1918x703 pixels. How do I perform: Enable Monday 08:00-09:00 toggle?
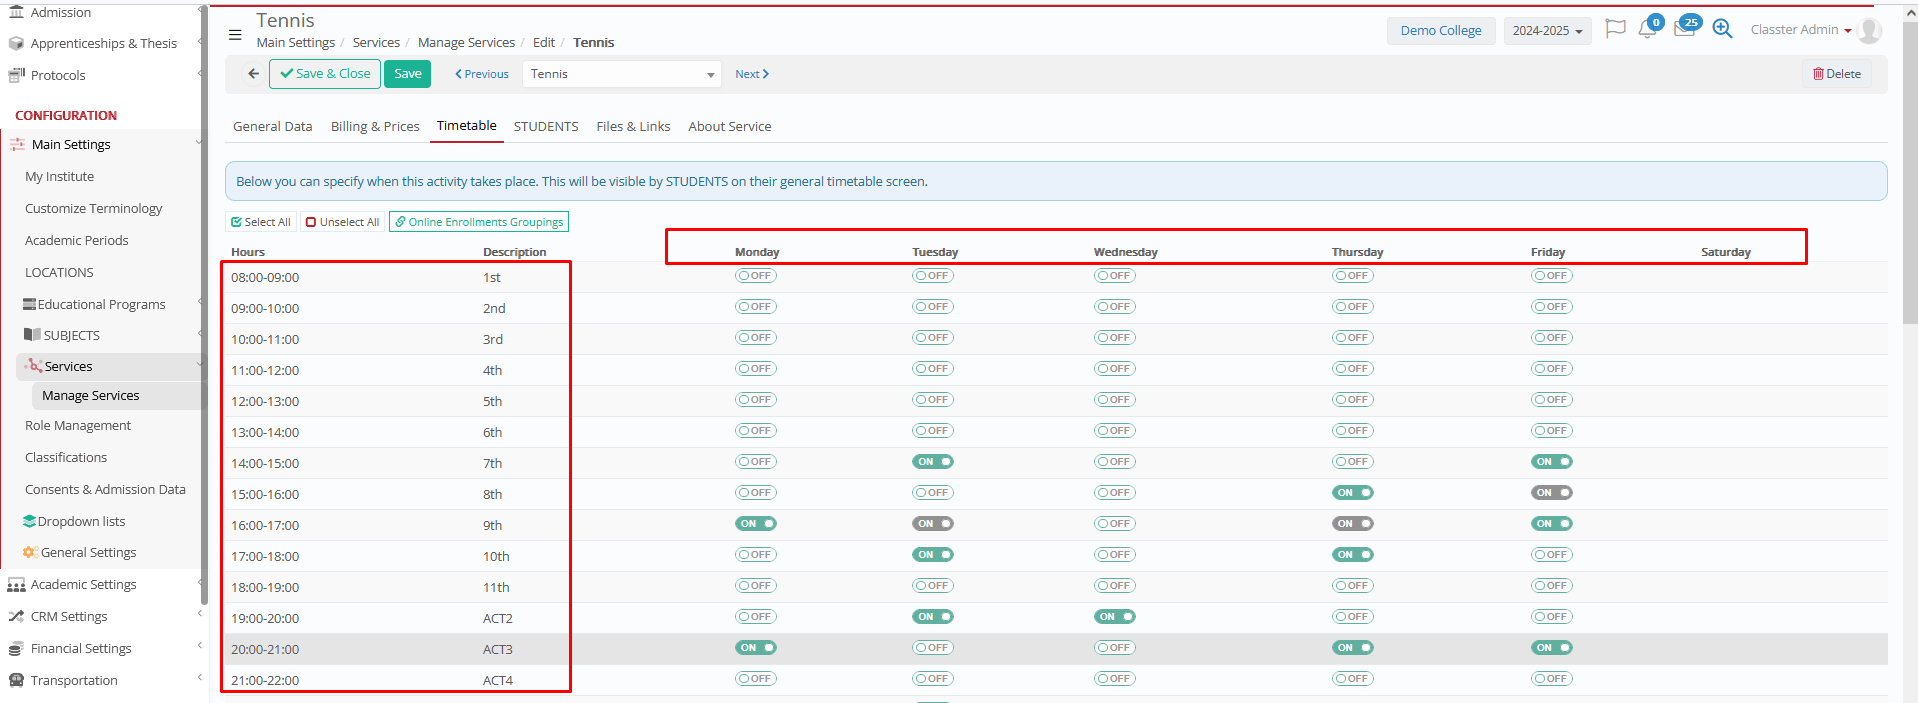(755, 276)
